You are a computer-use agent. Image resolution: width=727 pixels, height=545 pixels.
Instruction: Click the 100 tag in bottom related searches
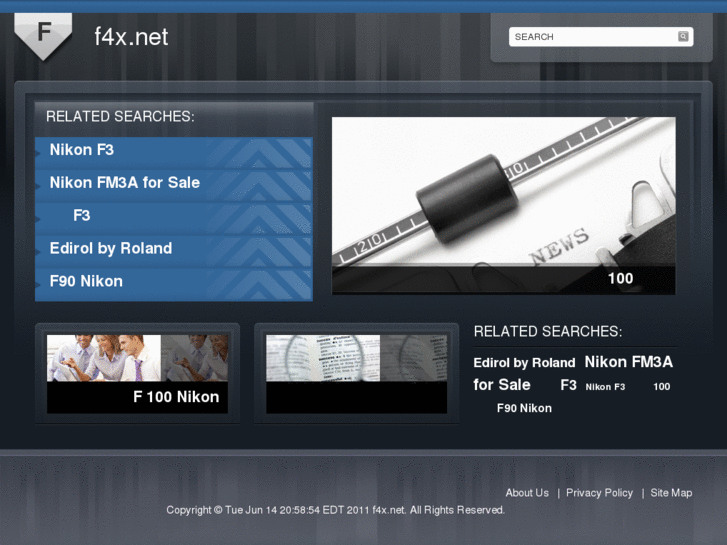point(662,387)
